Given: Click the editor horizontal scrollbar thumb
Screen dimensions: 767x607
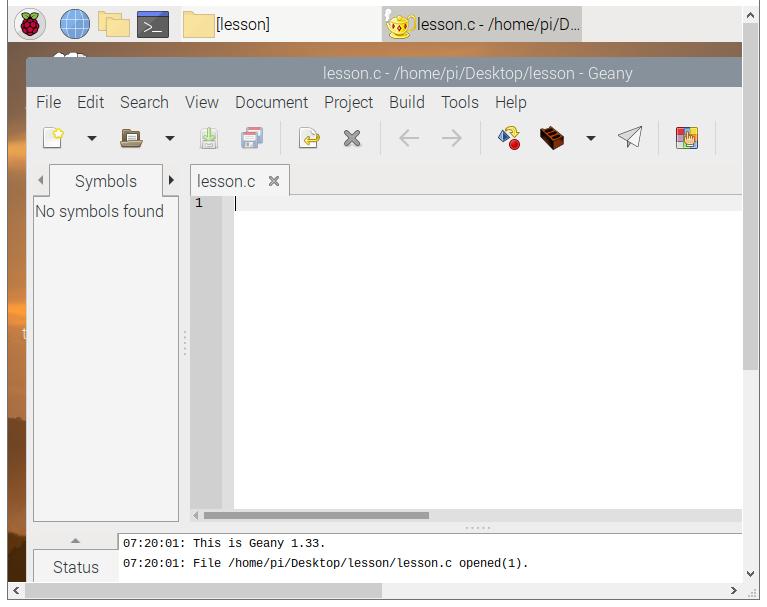Looking at the screenshot, I should coord(316,515).
